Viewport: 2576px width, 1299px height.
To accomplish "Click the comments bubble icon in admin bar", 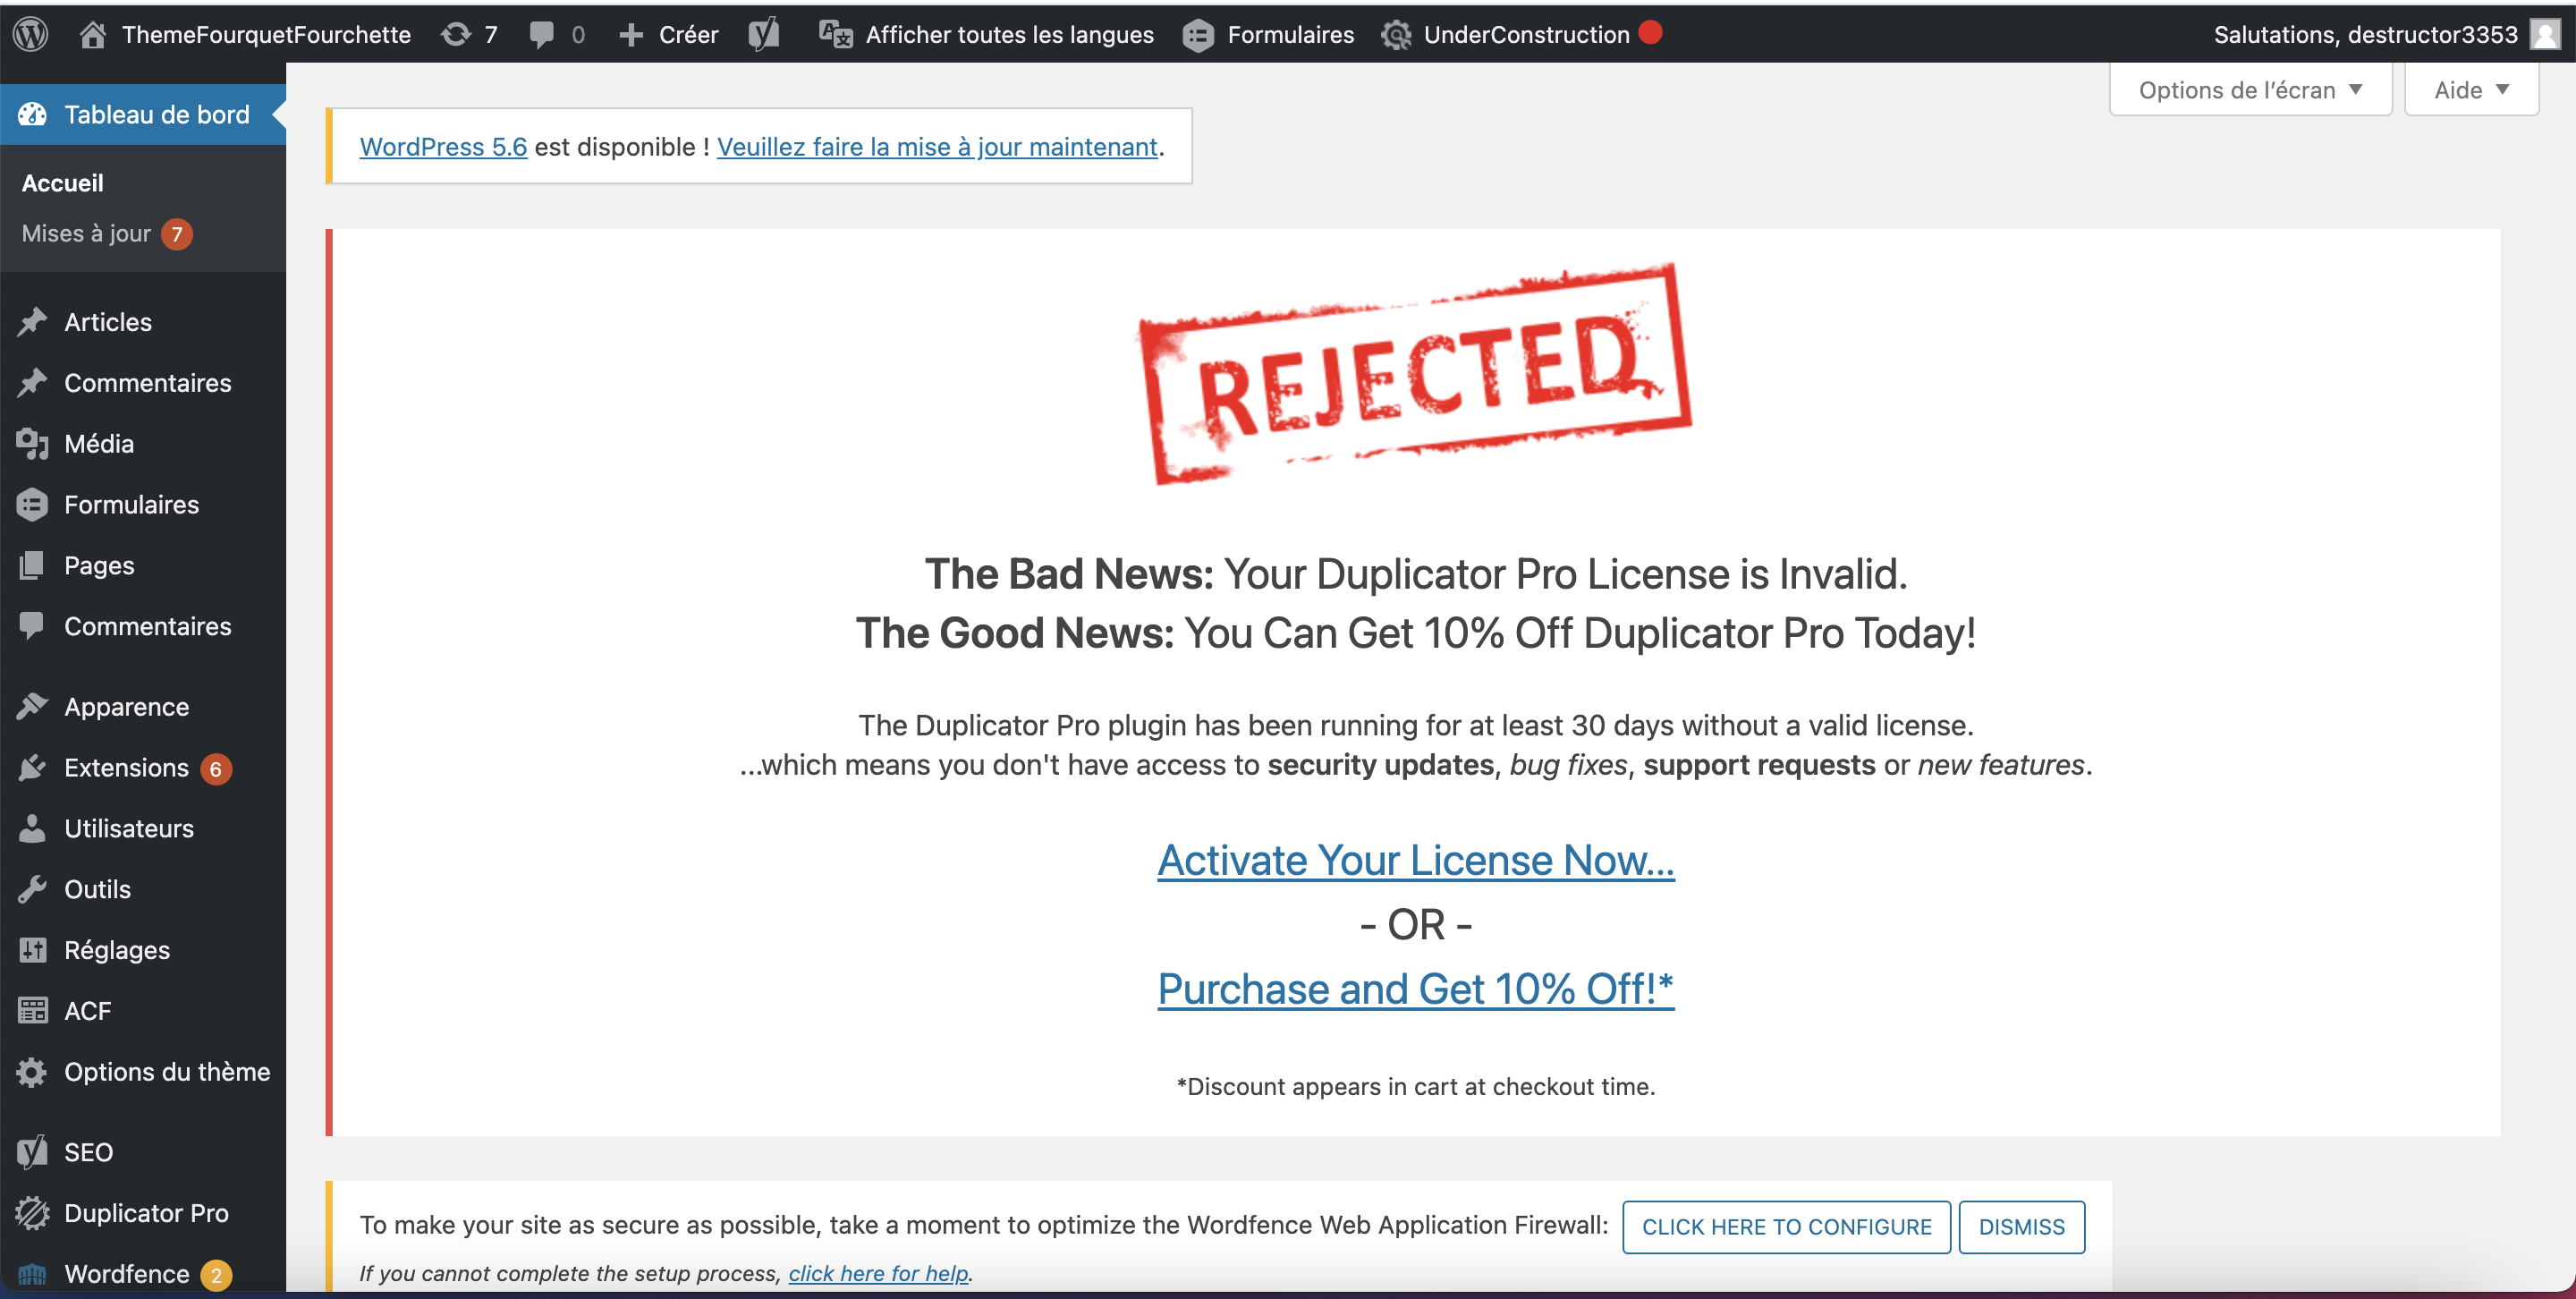I will [541, 34].
